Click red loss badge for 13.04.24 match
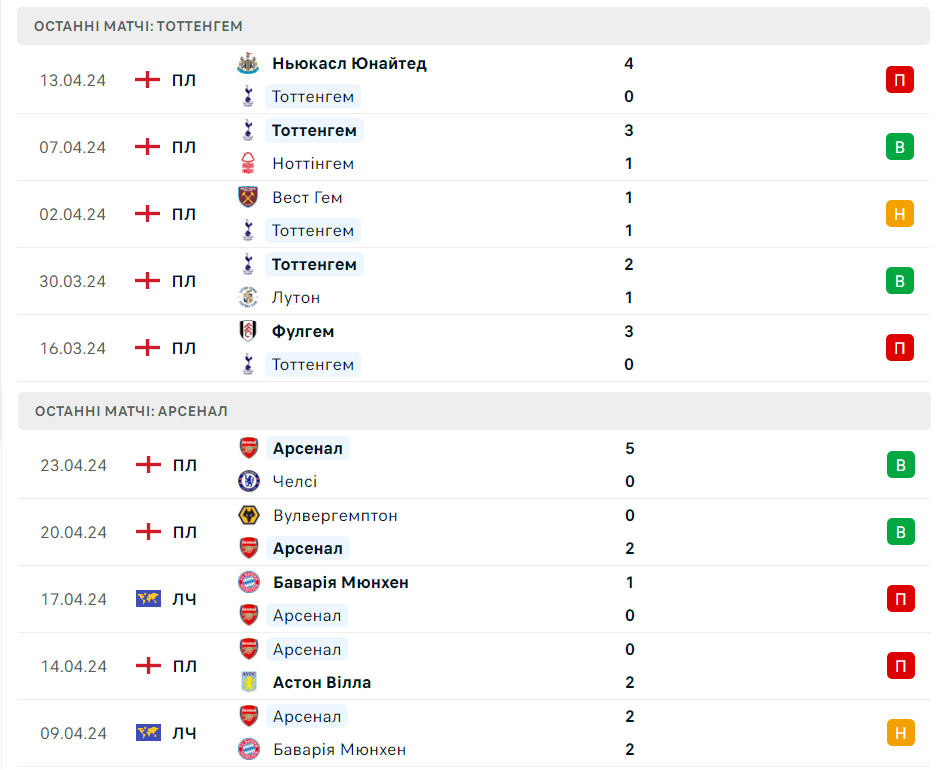 tap(900, 80)
